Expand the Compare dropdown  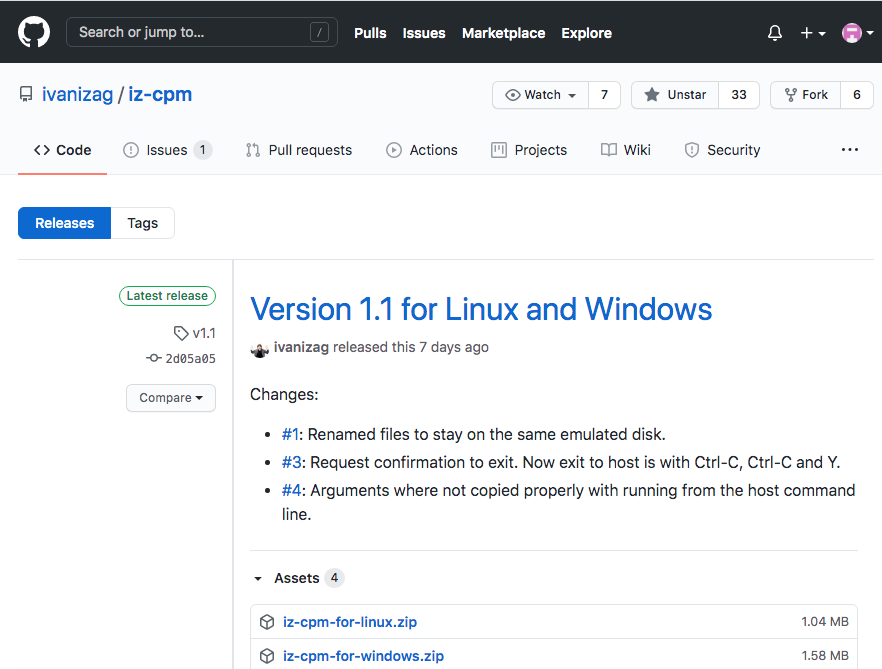[171, 398]
